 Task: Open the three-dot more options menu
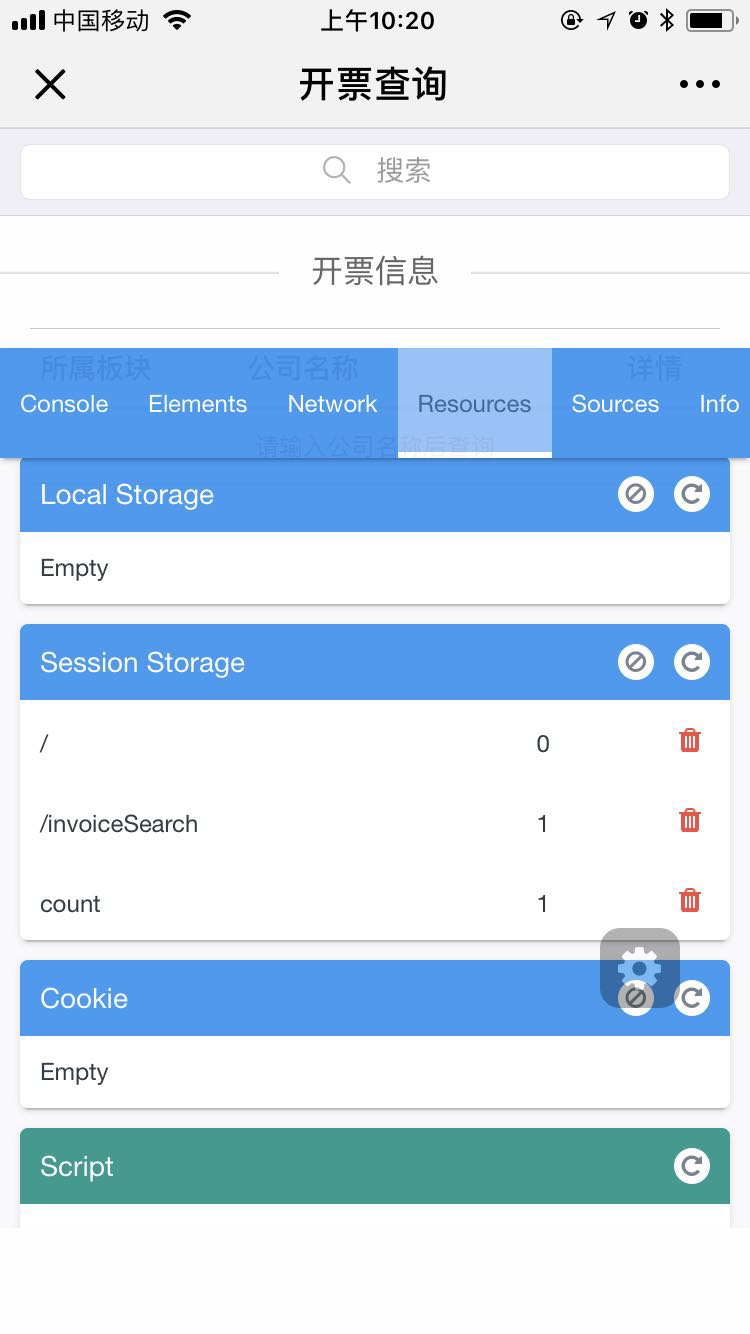(x=700, y=85)
